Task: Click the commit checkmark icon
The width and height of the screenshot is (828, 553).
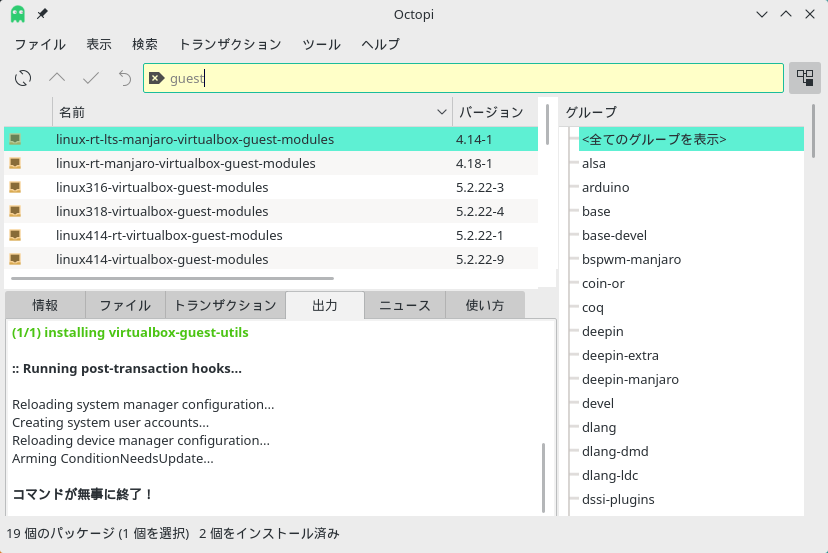Action: tap(91, 78)
